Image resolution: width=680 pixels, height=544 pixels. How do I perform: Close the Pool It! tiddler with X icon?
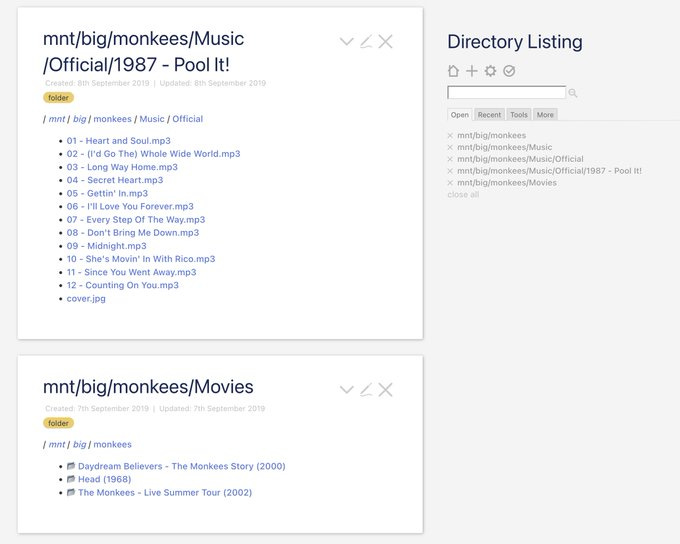[385, 42]
